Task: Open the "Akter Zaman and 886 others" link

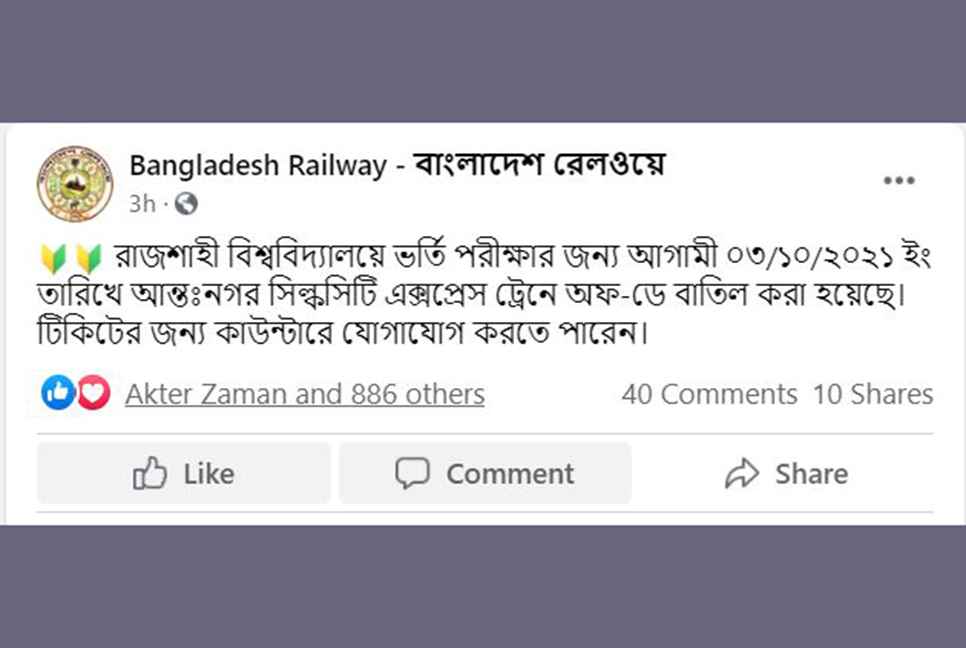Action: (x=305, y=394)
